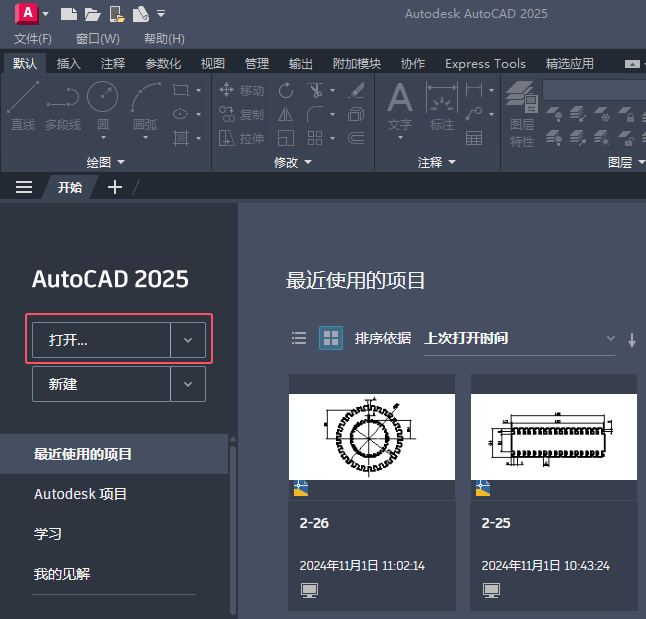Open the Express Tools ribbon tab
Screen dimensions: 646x619
485,63
